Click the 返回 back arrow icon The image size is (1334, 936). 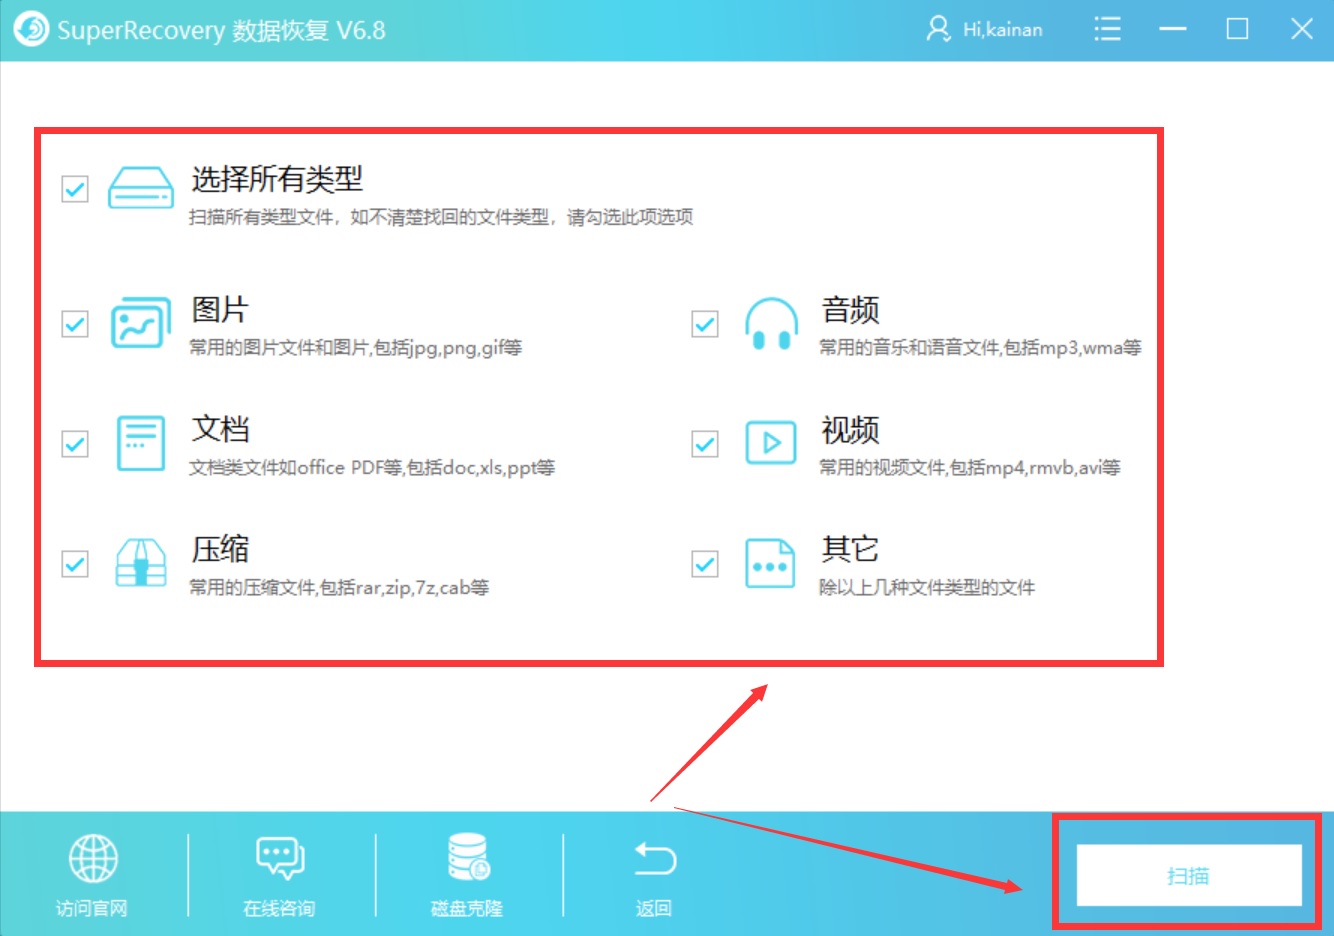[x=653, y=857]
